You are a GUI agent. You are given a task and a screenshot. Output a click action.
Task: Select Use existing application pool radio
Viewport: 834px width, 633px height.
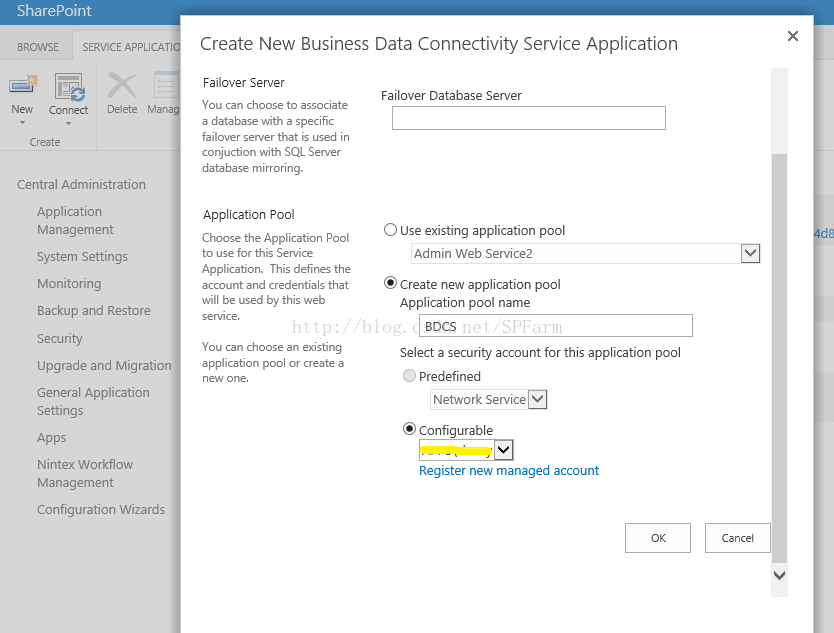[x=390, y=230]
